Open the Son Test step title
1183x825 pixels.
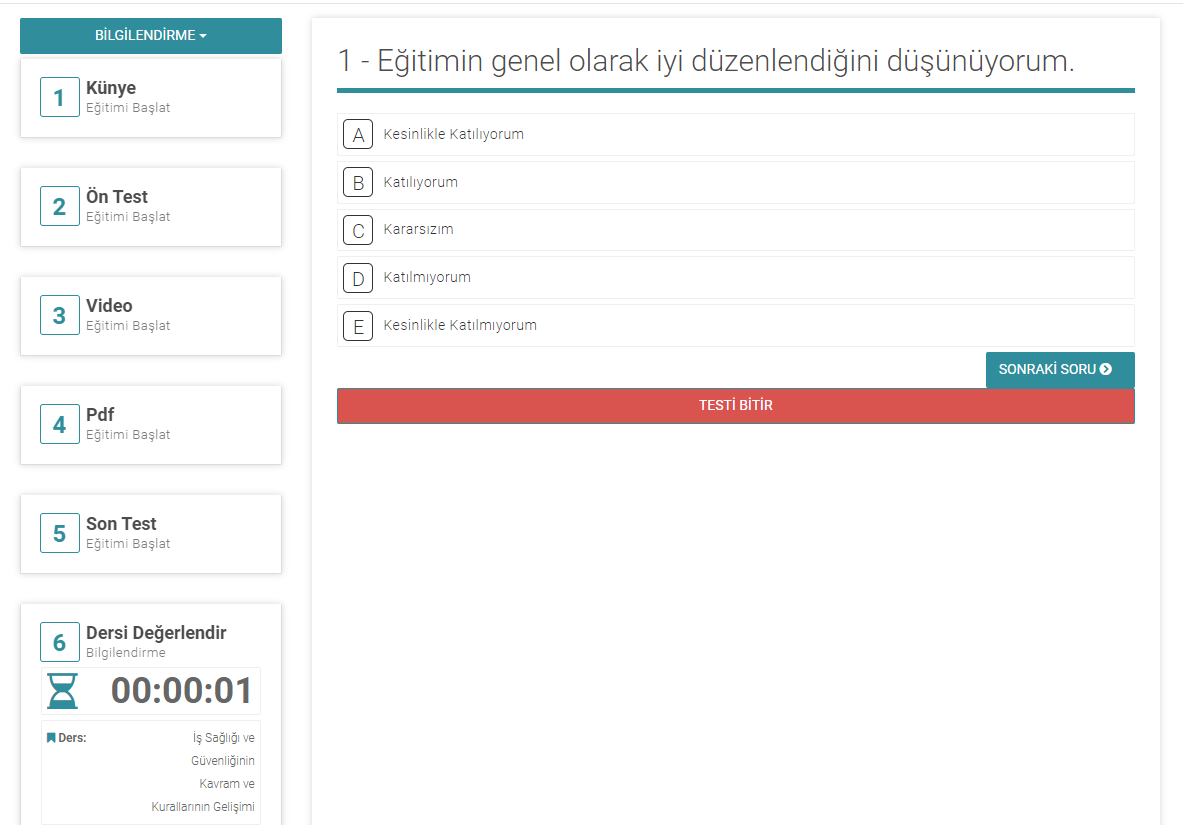pos(121,524)
